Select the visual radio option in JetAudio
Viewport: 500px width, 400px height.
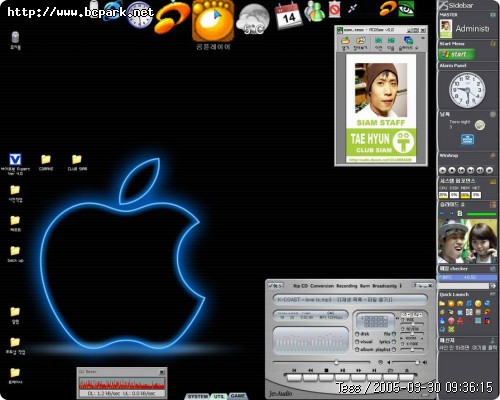357,342
